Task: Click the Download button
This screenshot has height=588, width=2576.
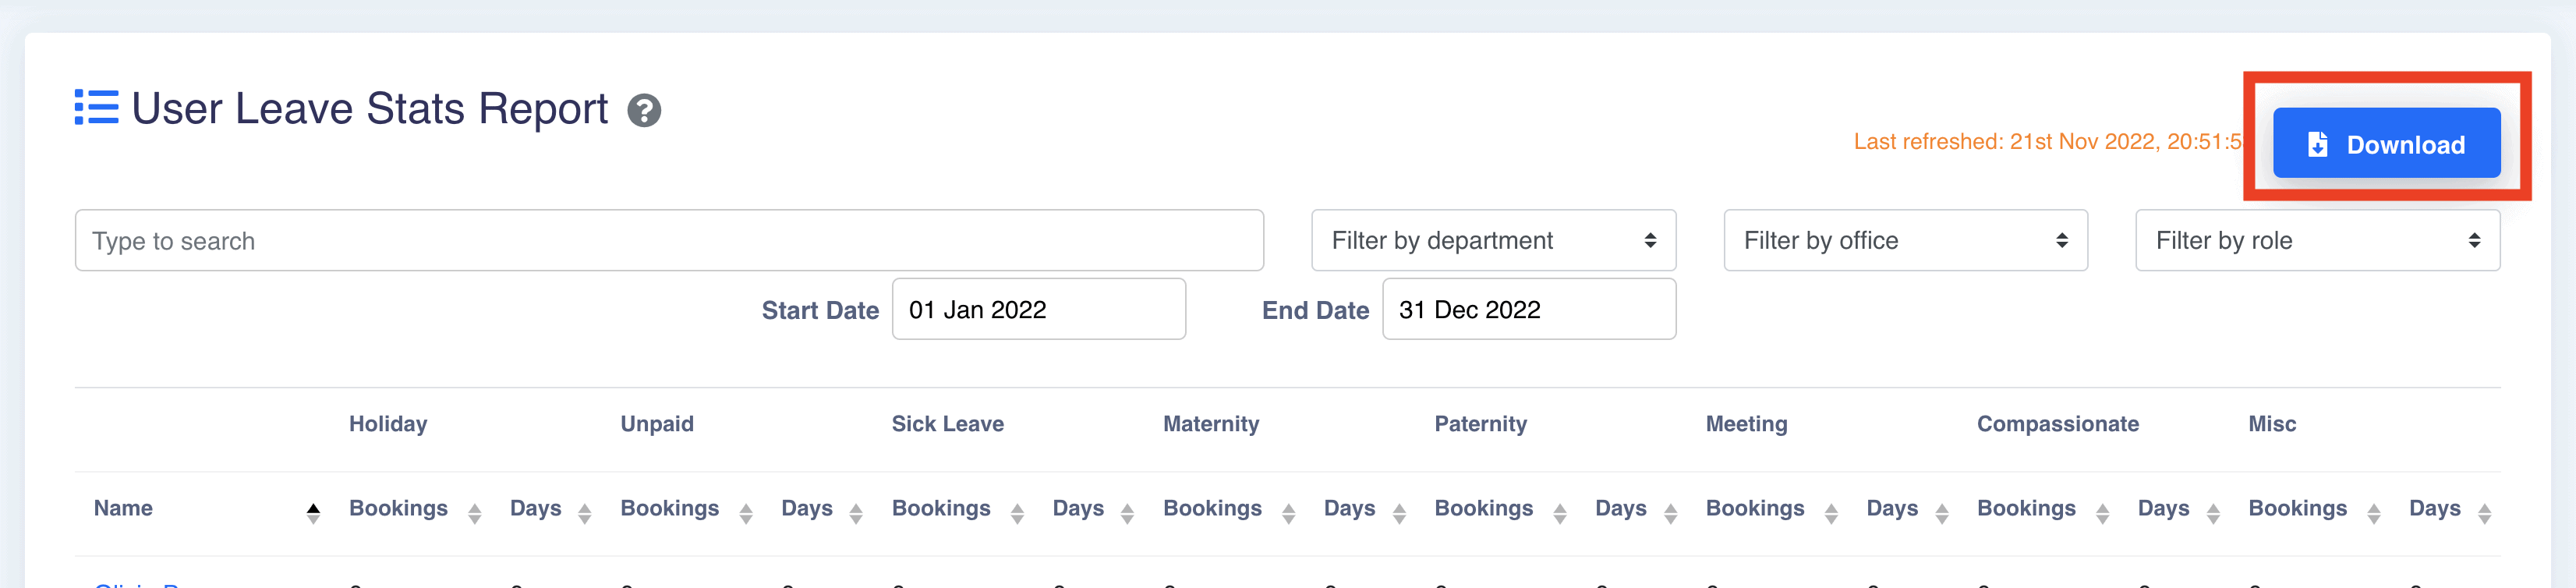Action: [x=2385, y=144]
